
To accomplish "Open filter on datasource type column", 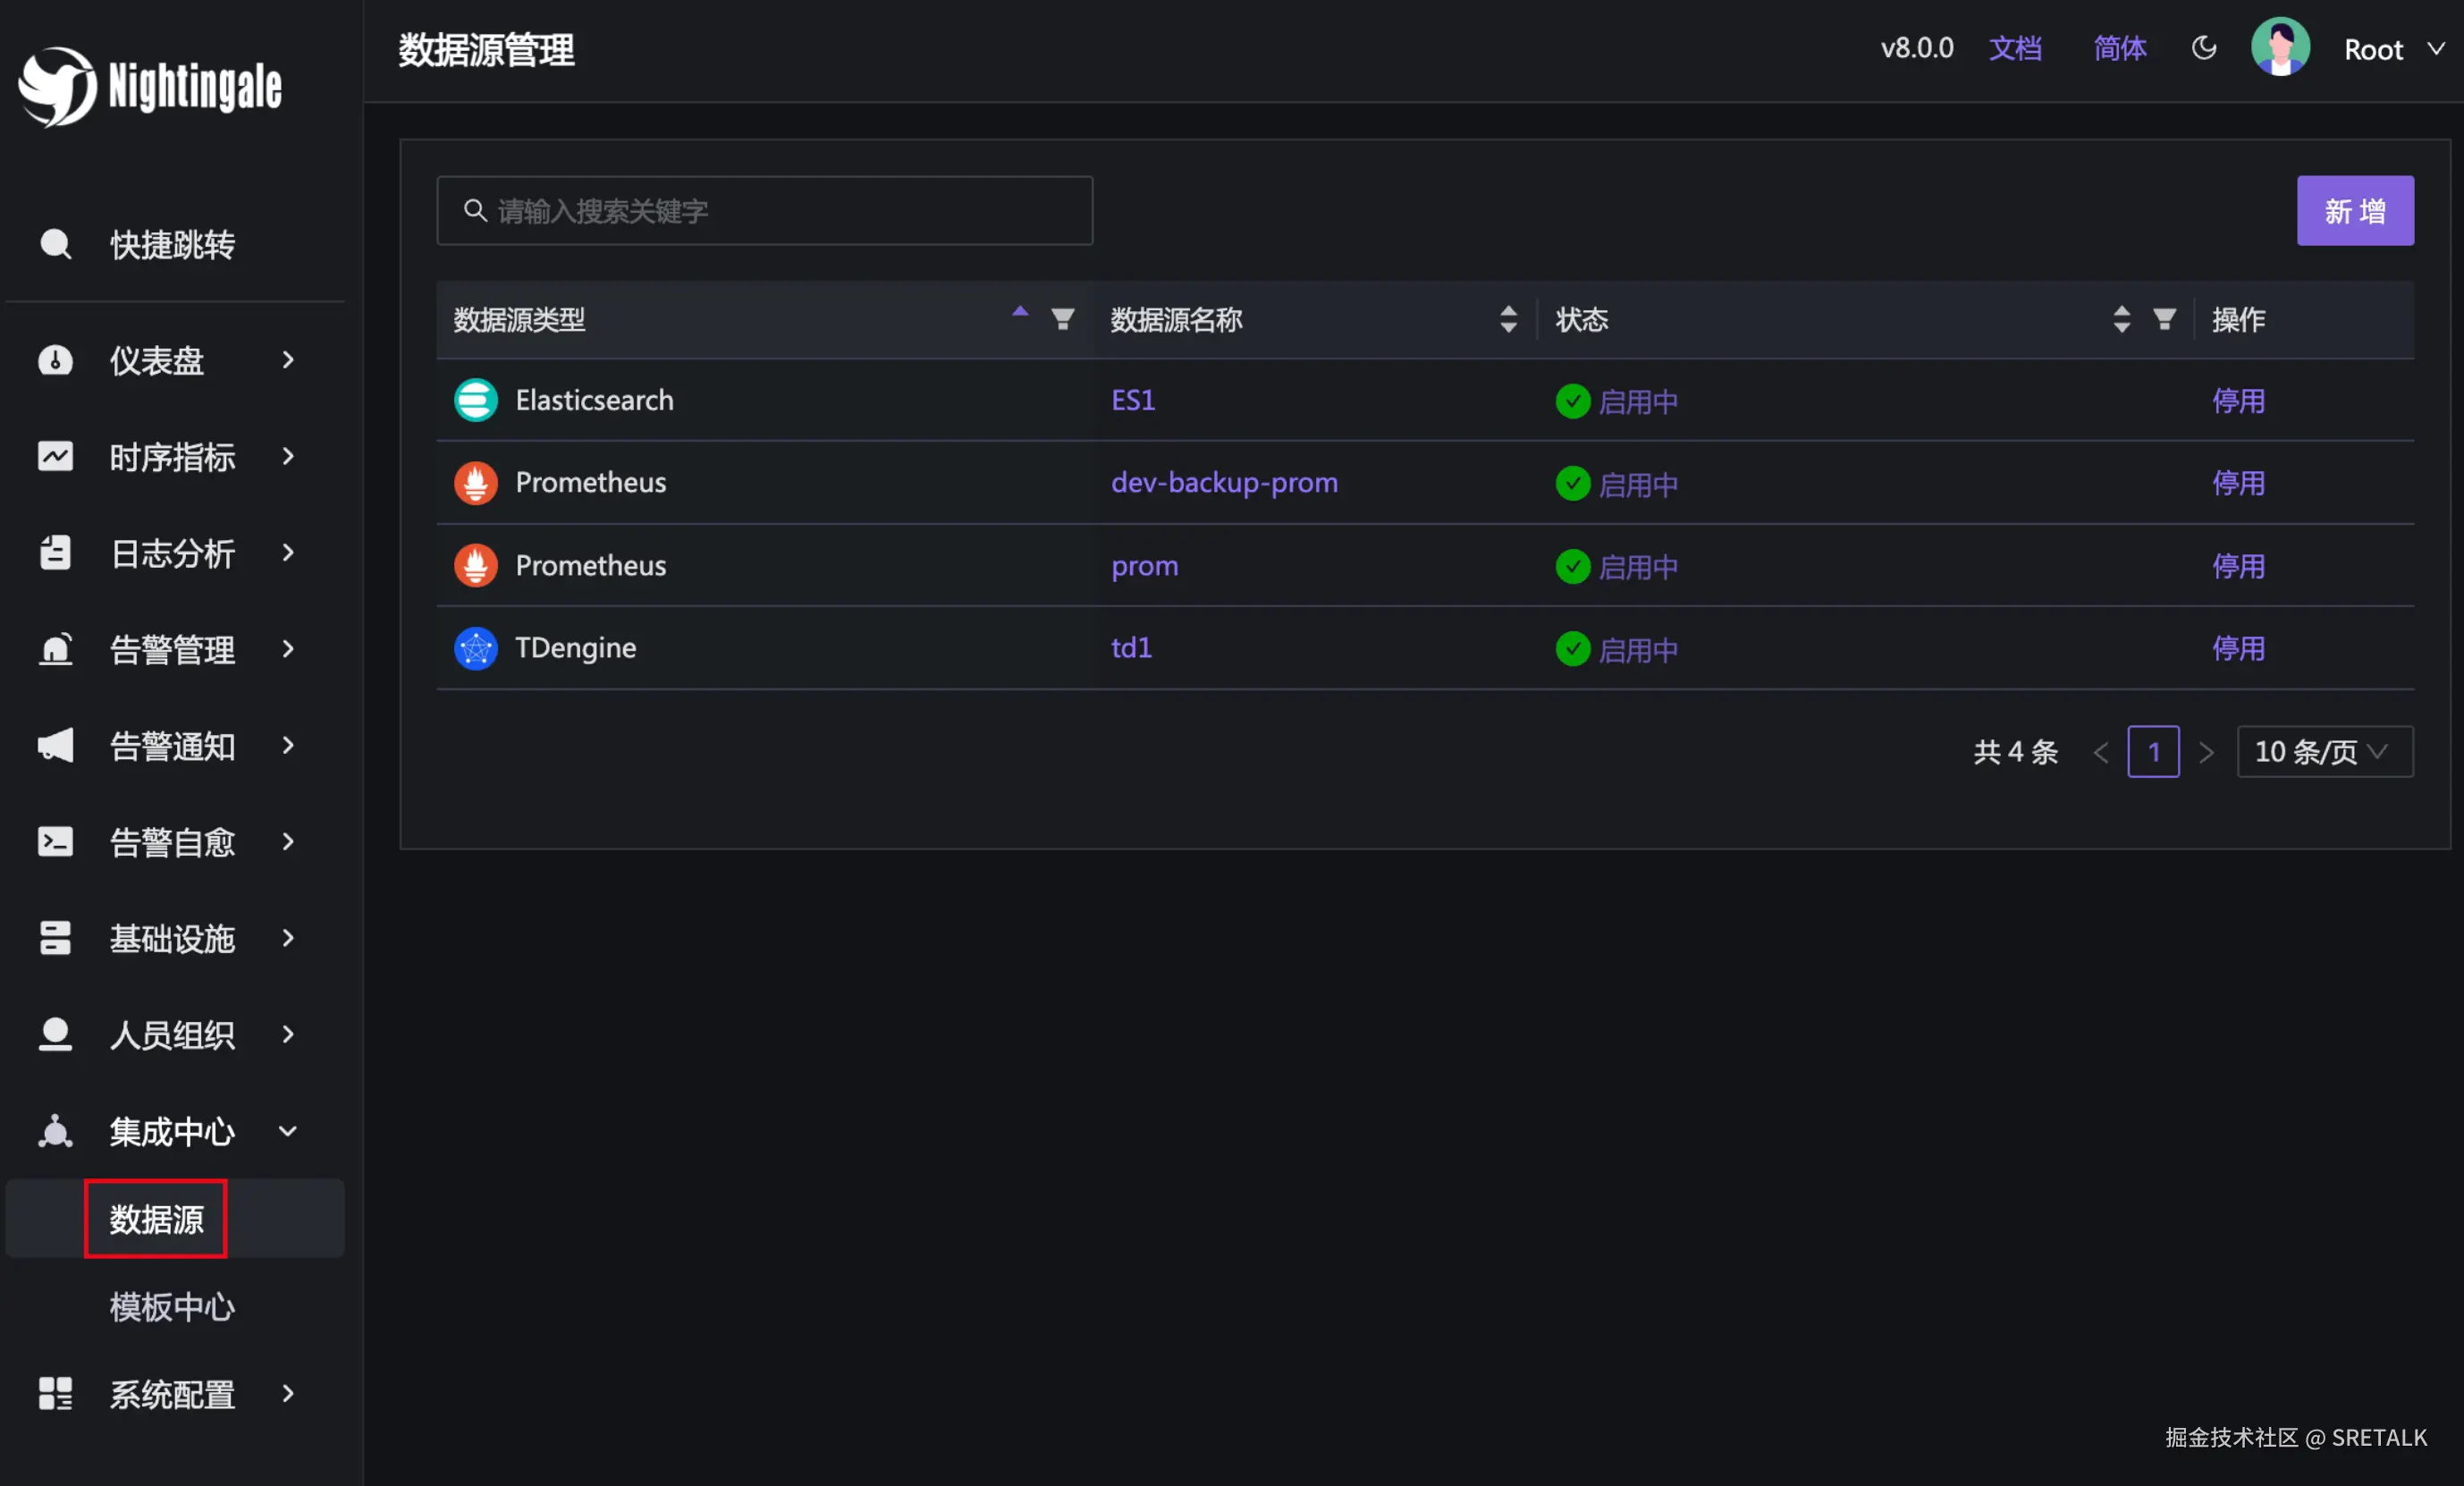I will tap(1062, 319).
